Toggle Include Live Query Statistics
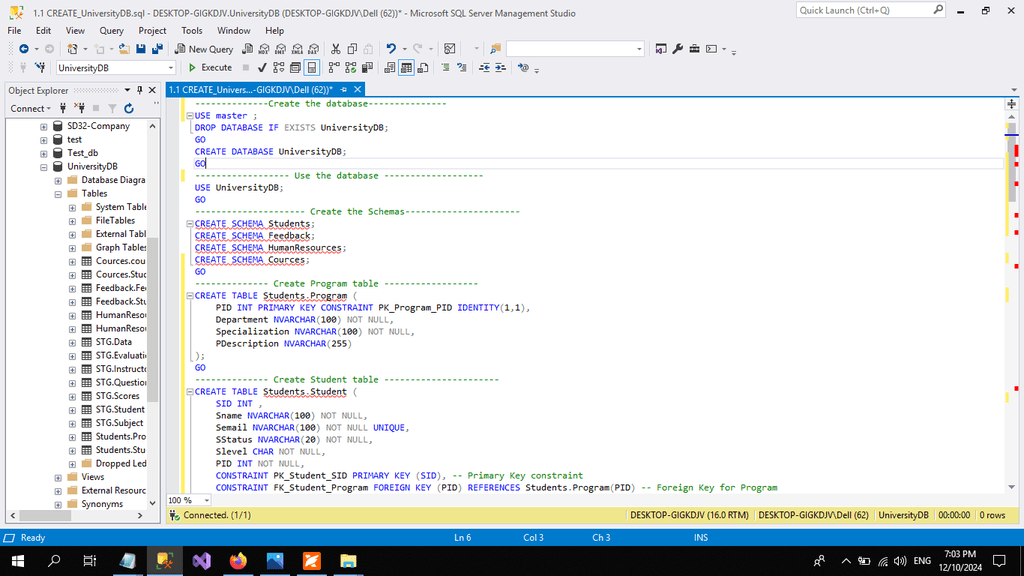Screen dimensions: 1024x576 pos(351,68)
